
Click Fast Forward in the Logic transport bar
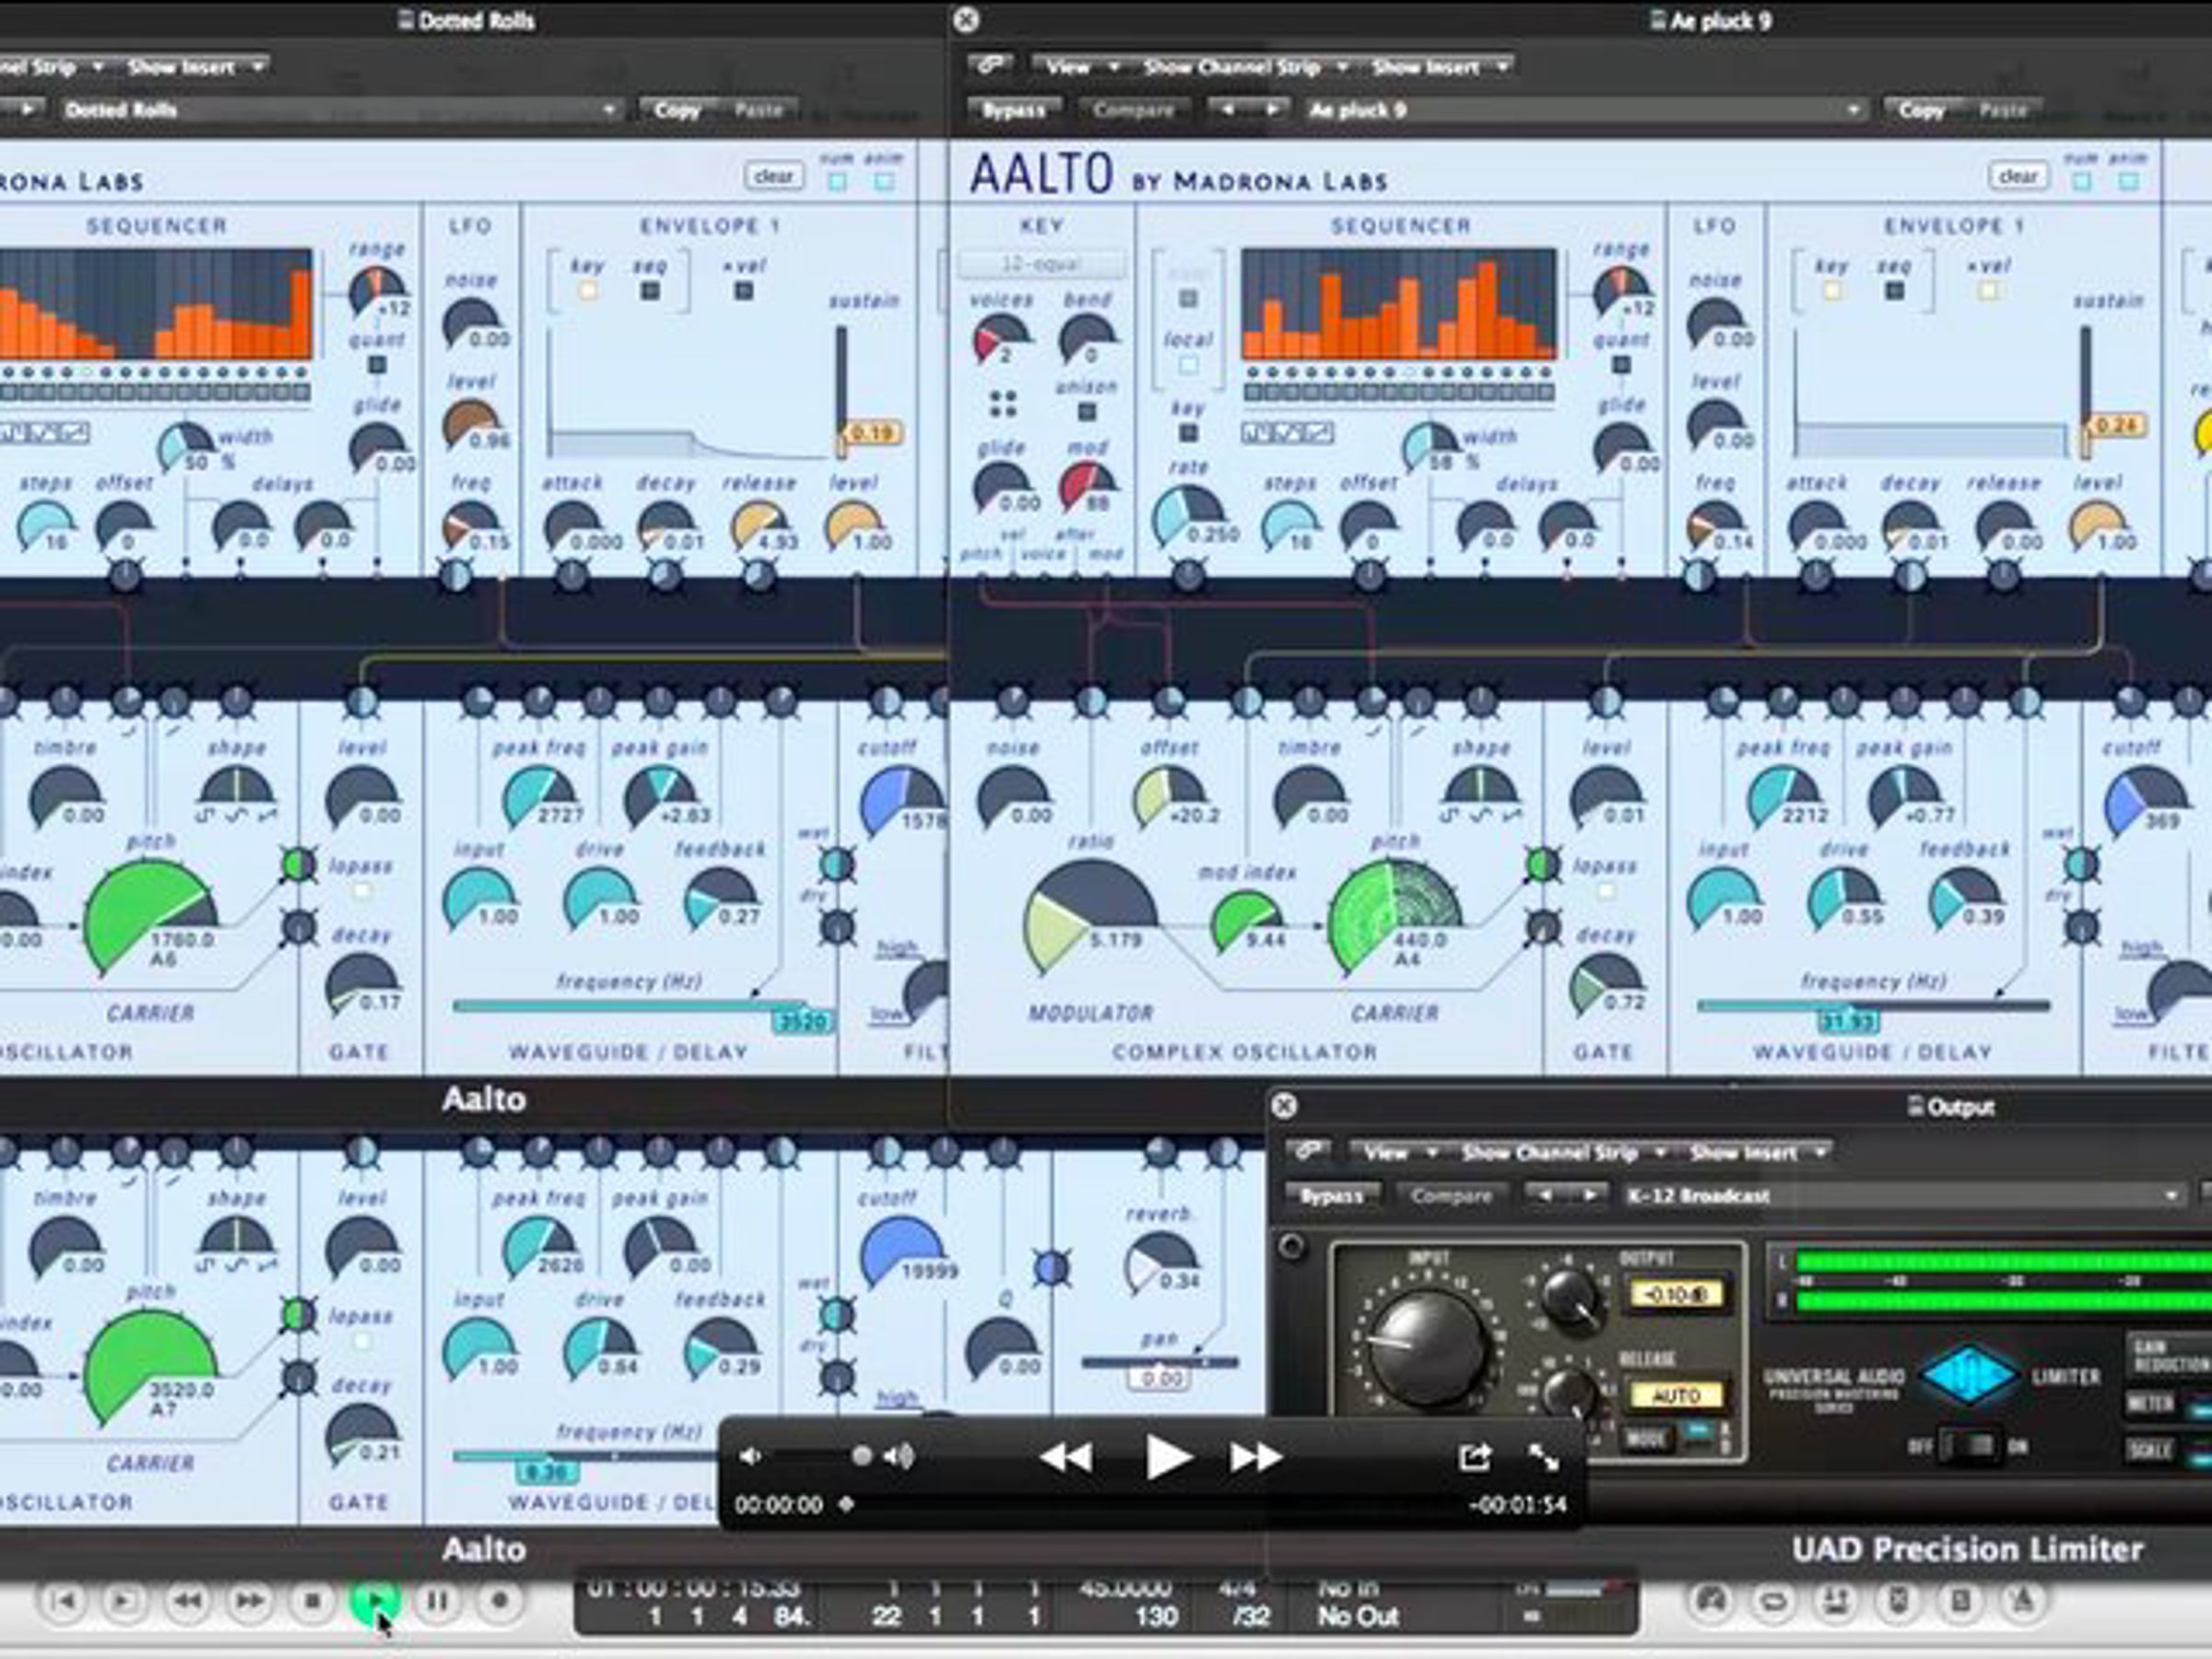click(249, 1601)
